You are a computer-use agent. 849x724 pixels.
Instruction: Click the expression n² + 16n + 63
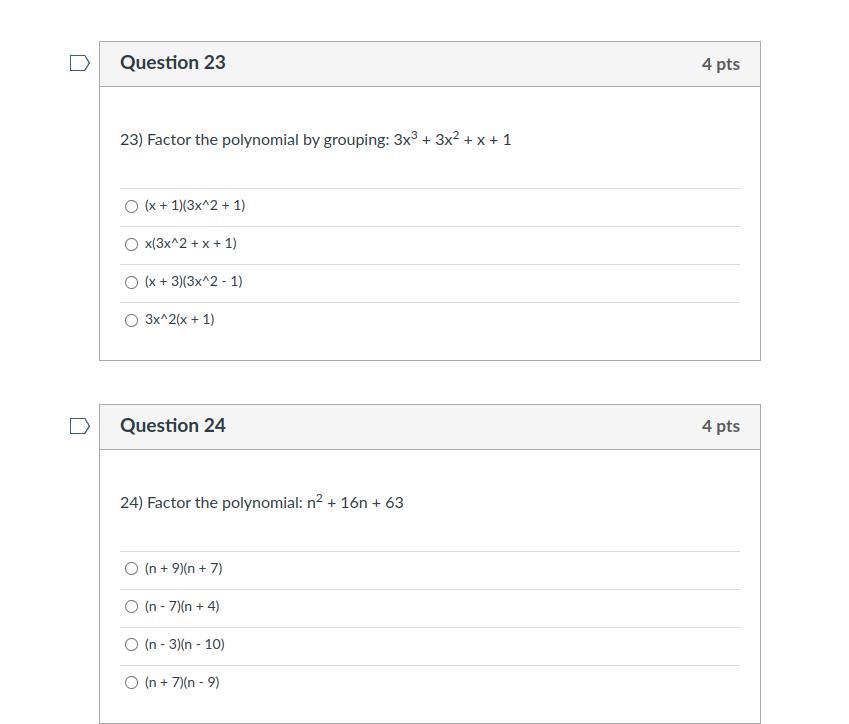tap(355, 502)
